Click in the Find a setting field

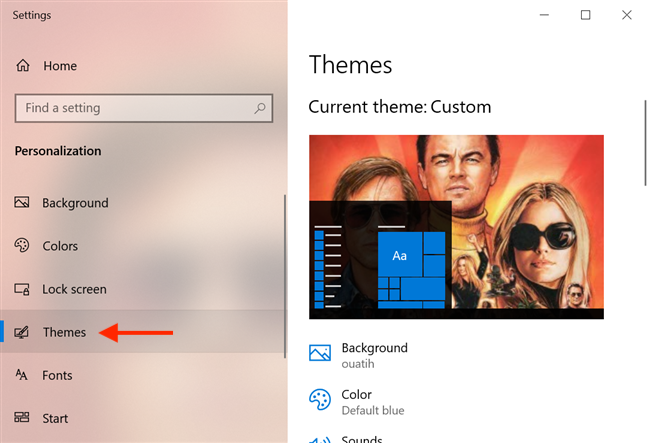pyautogui.click(x=144, y=108)
